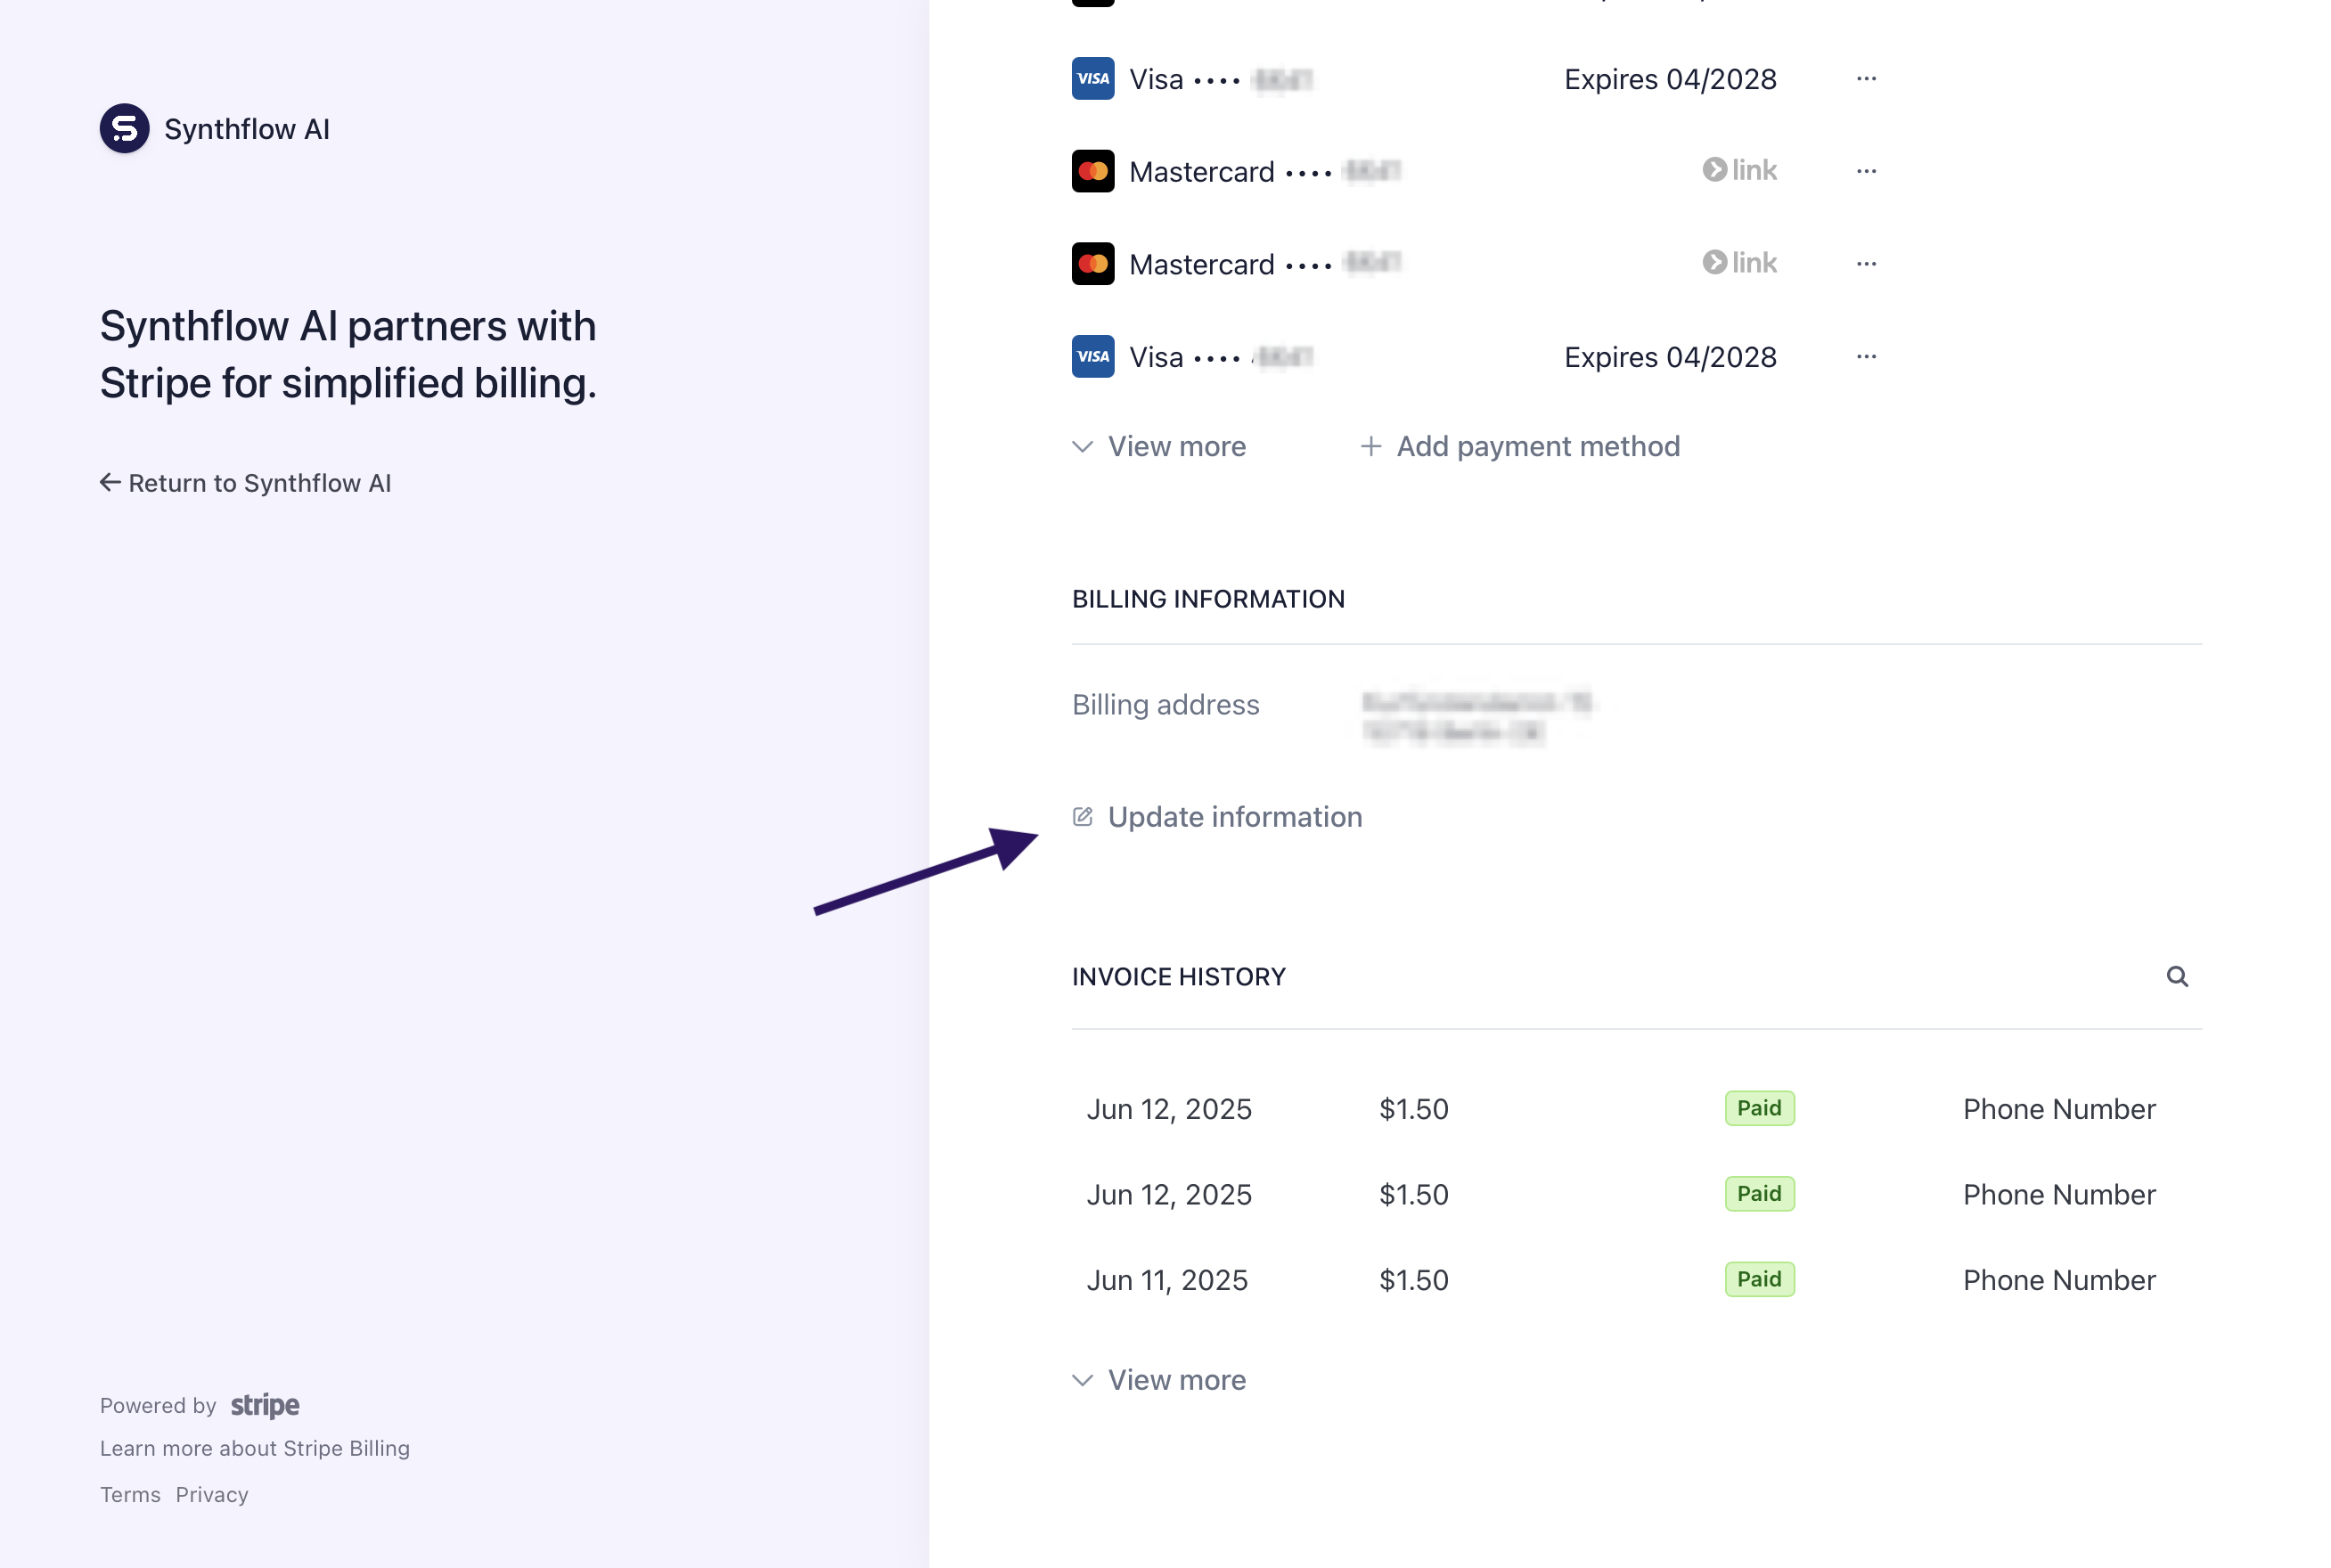The height and width of the screenshot is (1568, 2331).
Task: Open the Terms link
Action: point(130,1494)
